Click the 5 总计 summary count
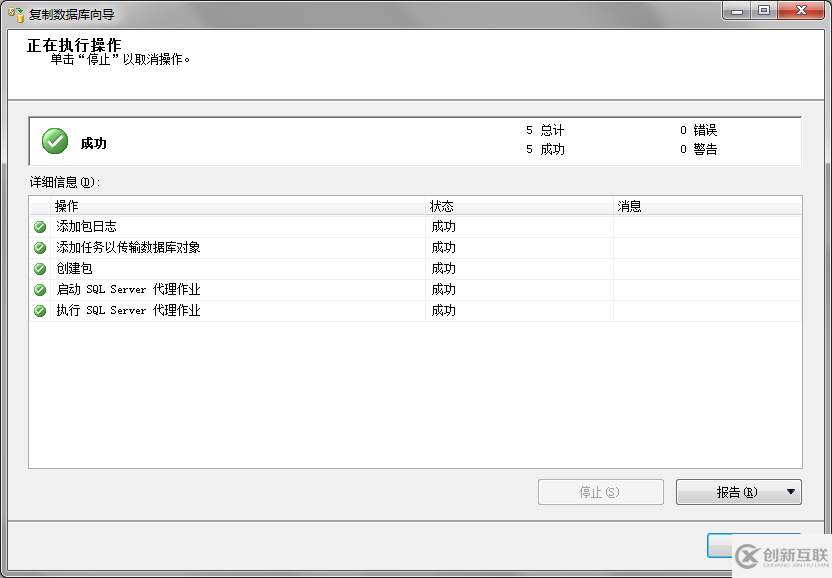Screen dimensions: 832x578 click(x=545, y=130)
